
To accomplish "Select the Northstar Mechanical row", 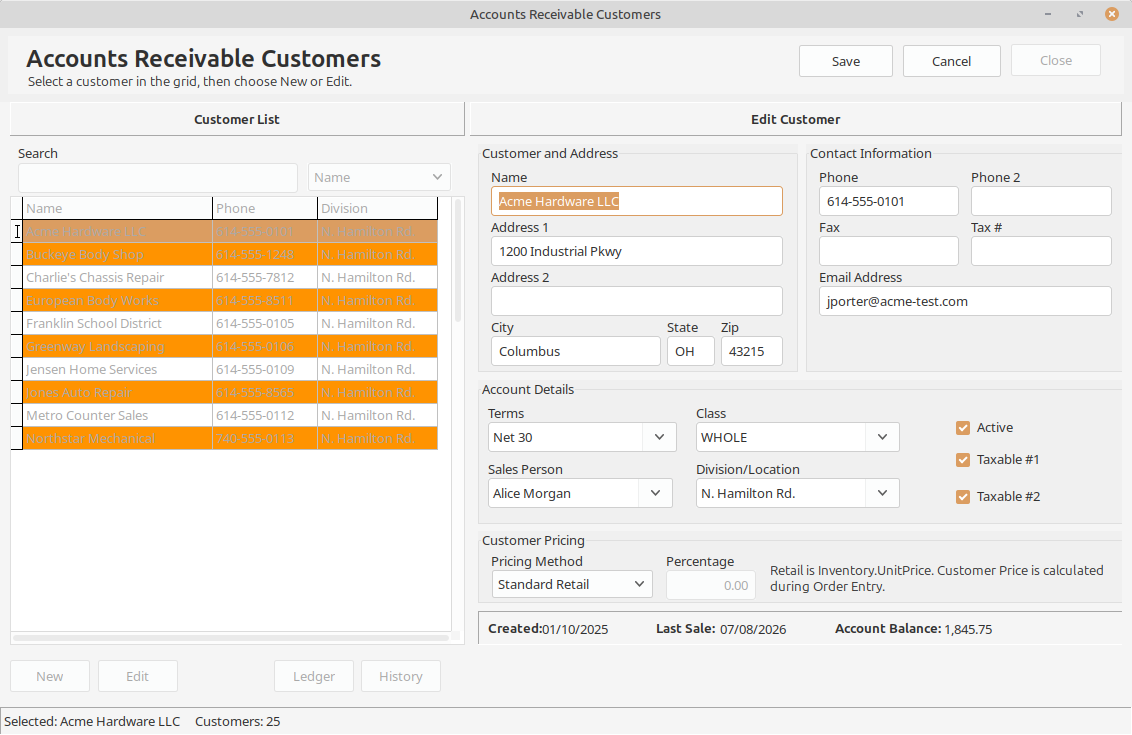I will click(x=230, y=439).
